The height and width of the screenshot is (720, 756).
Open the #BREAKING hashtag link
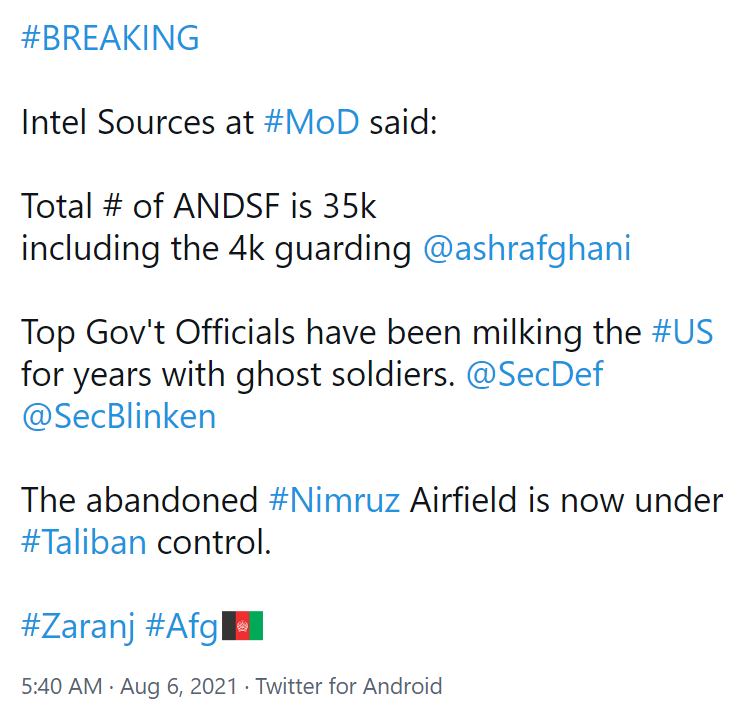(110, 38)
